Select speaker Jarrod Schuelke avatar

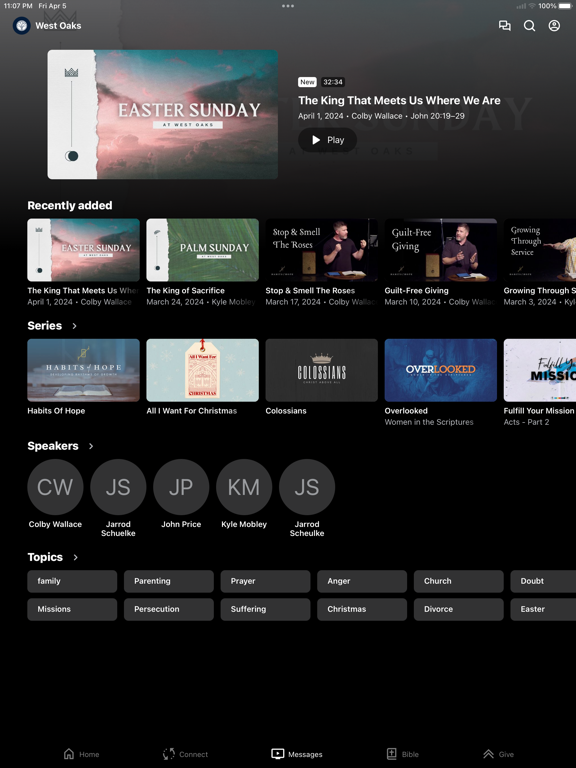118,487
